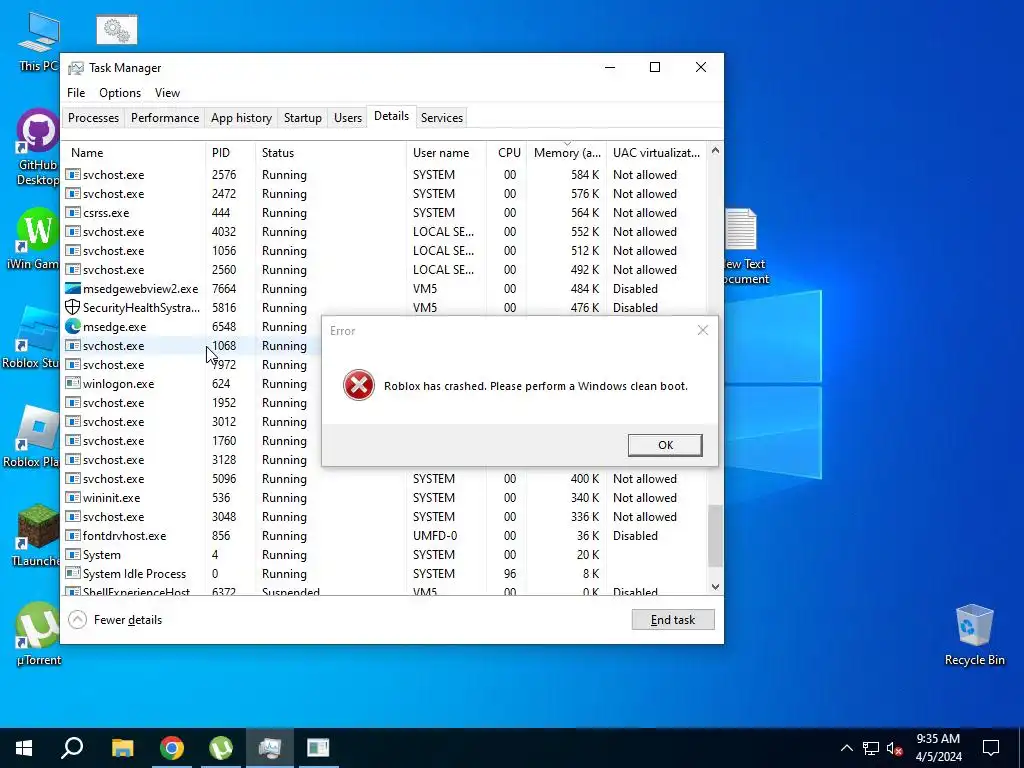
Task: Click the scrollbar up arrow
Action: tap(715, 150)
